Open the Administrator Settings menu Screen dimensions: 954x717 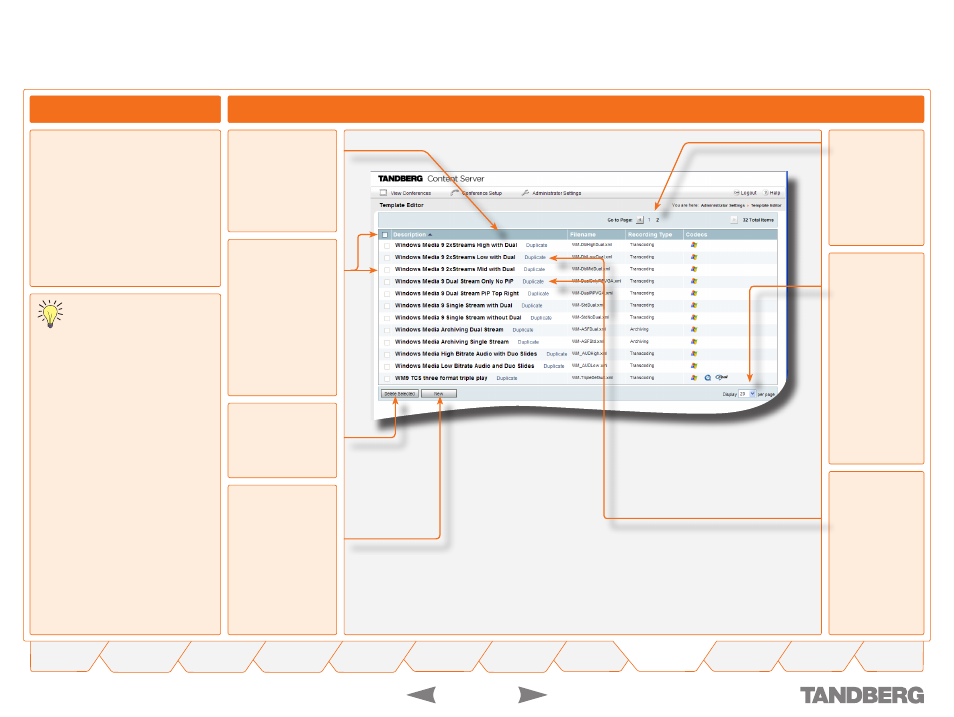557,193
